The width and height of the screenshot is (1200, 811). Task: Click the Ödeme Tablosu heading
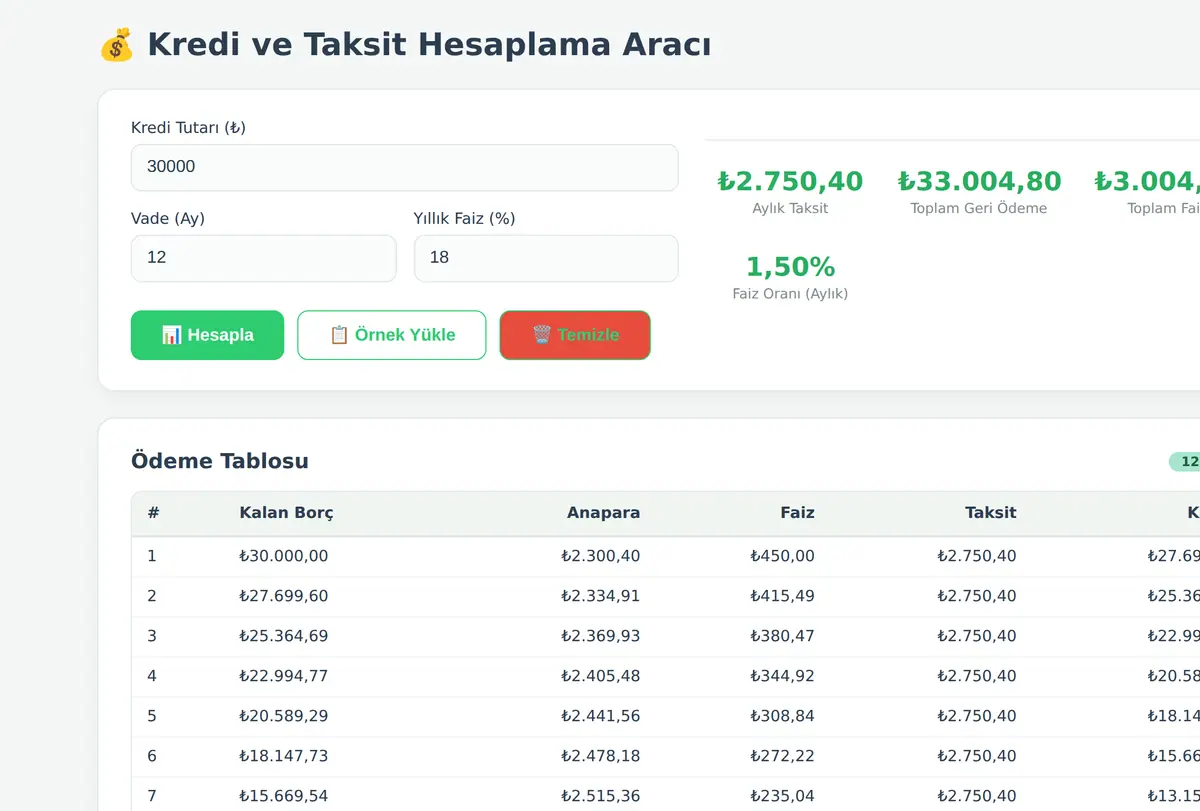coord(220,461)
